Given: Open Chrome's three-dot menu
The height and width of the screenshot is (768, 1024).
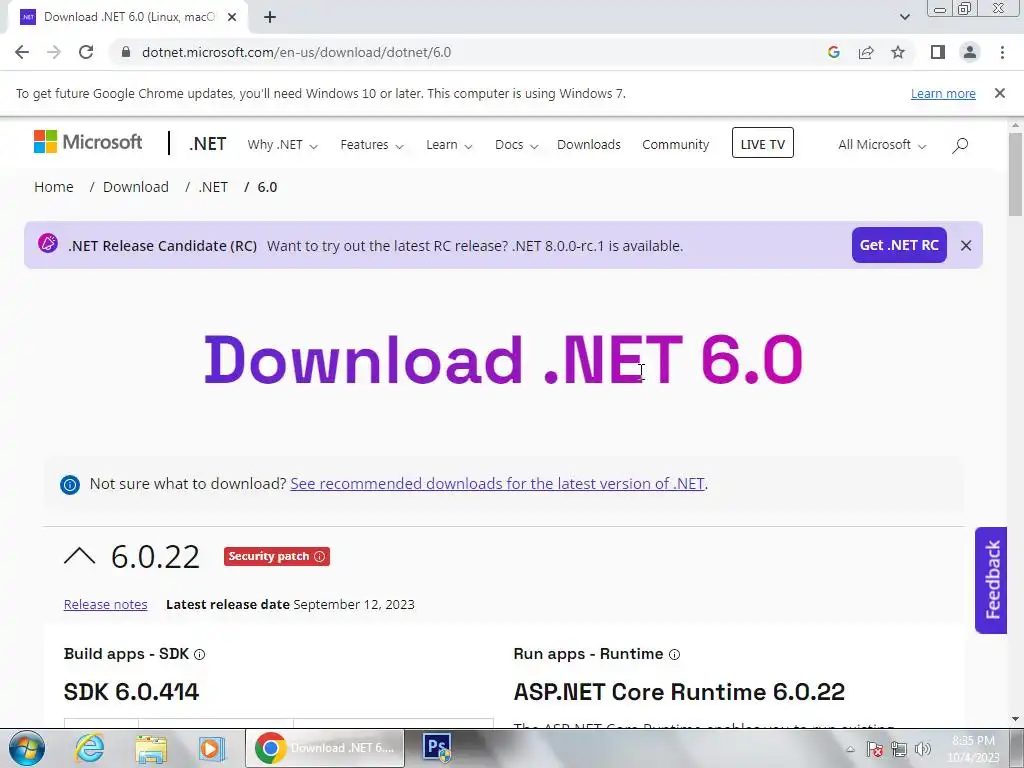Looking at the screenshot, I should [1002, 52].
